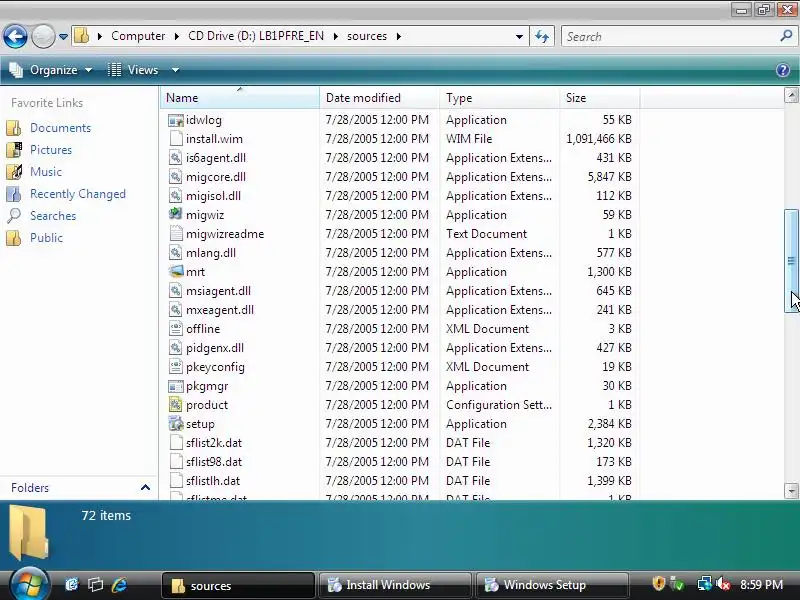The height and width of the screenshot is (600, 800).
Task: Click the network tray icon
Action: pos(705,584)
